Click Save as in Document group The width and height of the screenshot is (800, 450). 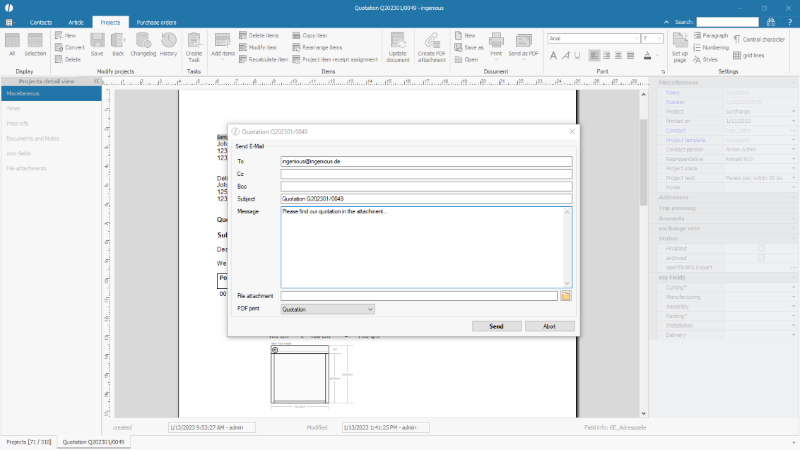point(469,47)
